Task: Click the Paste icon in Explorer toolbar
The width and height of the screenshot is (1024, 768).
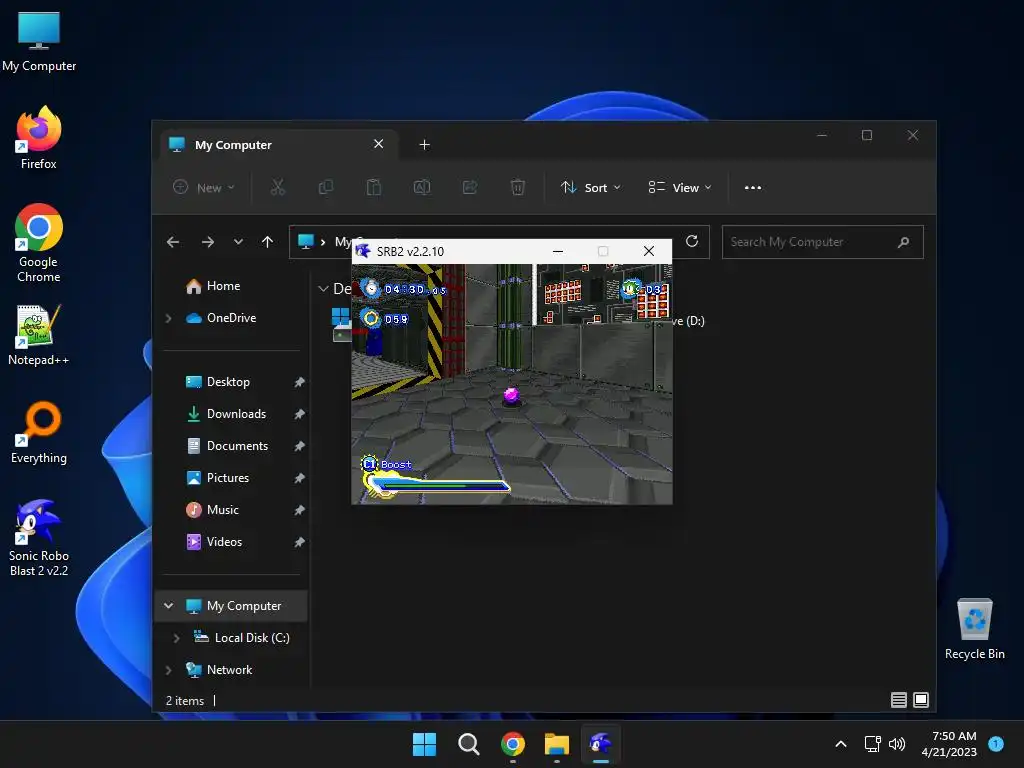Action: 374,187
